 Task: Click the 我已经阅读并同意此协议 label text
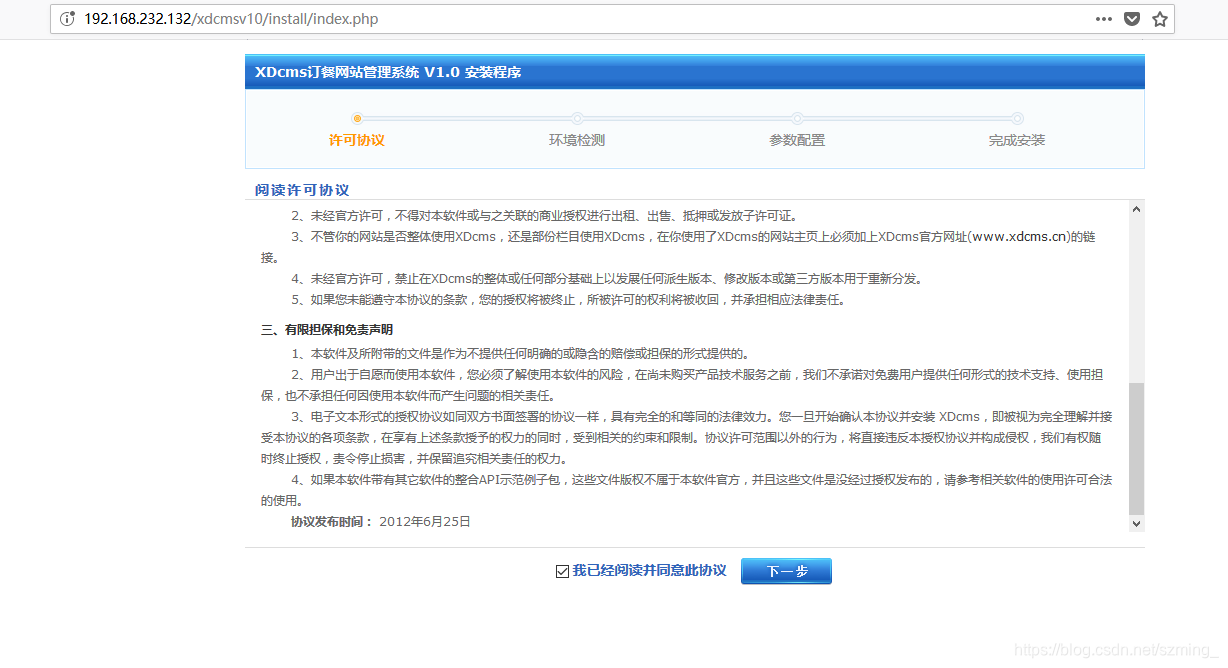[649, 570]
